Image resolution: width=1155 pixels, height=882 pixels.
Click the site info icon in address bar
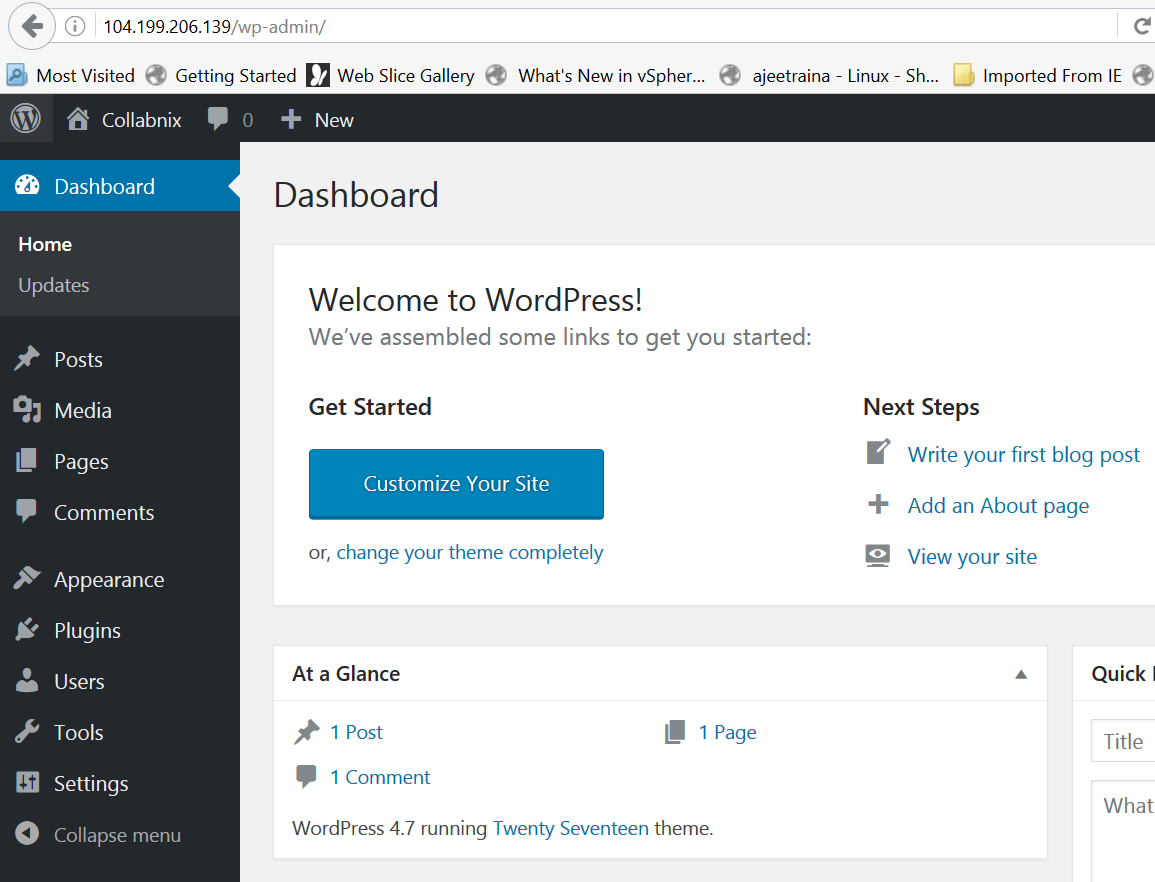click(x=75, y=27)
